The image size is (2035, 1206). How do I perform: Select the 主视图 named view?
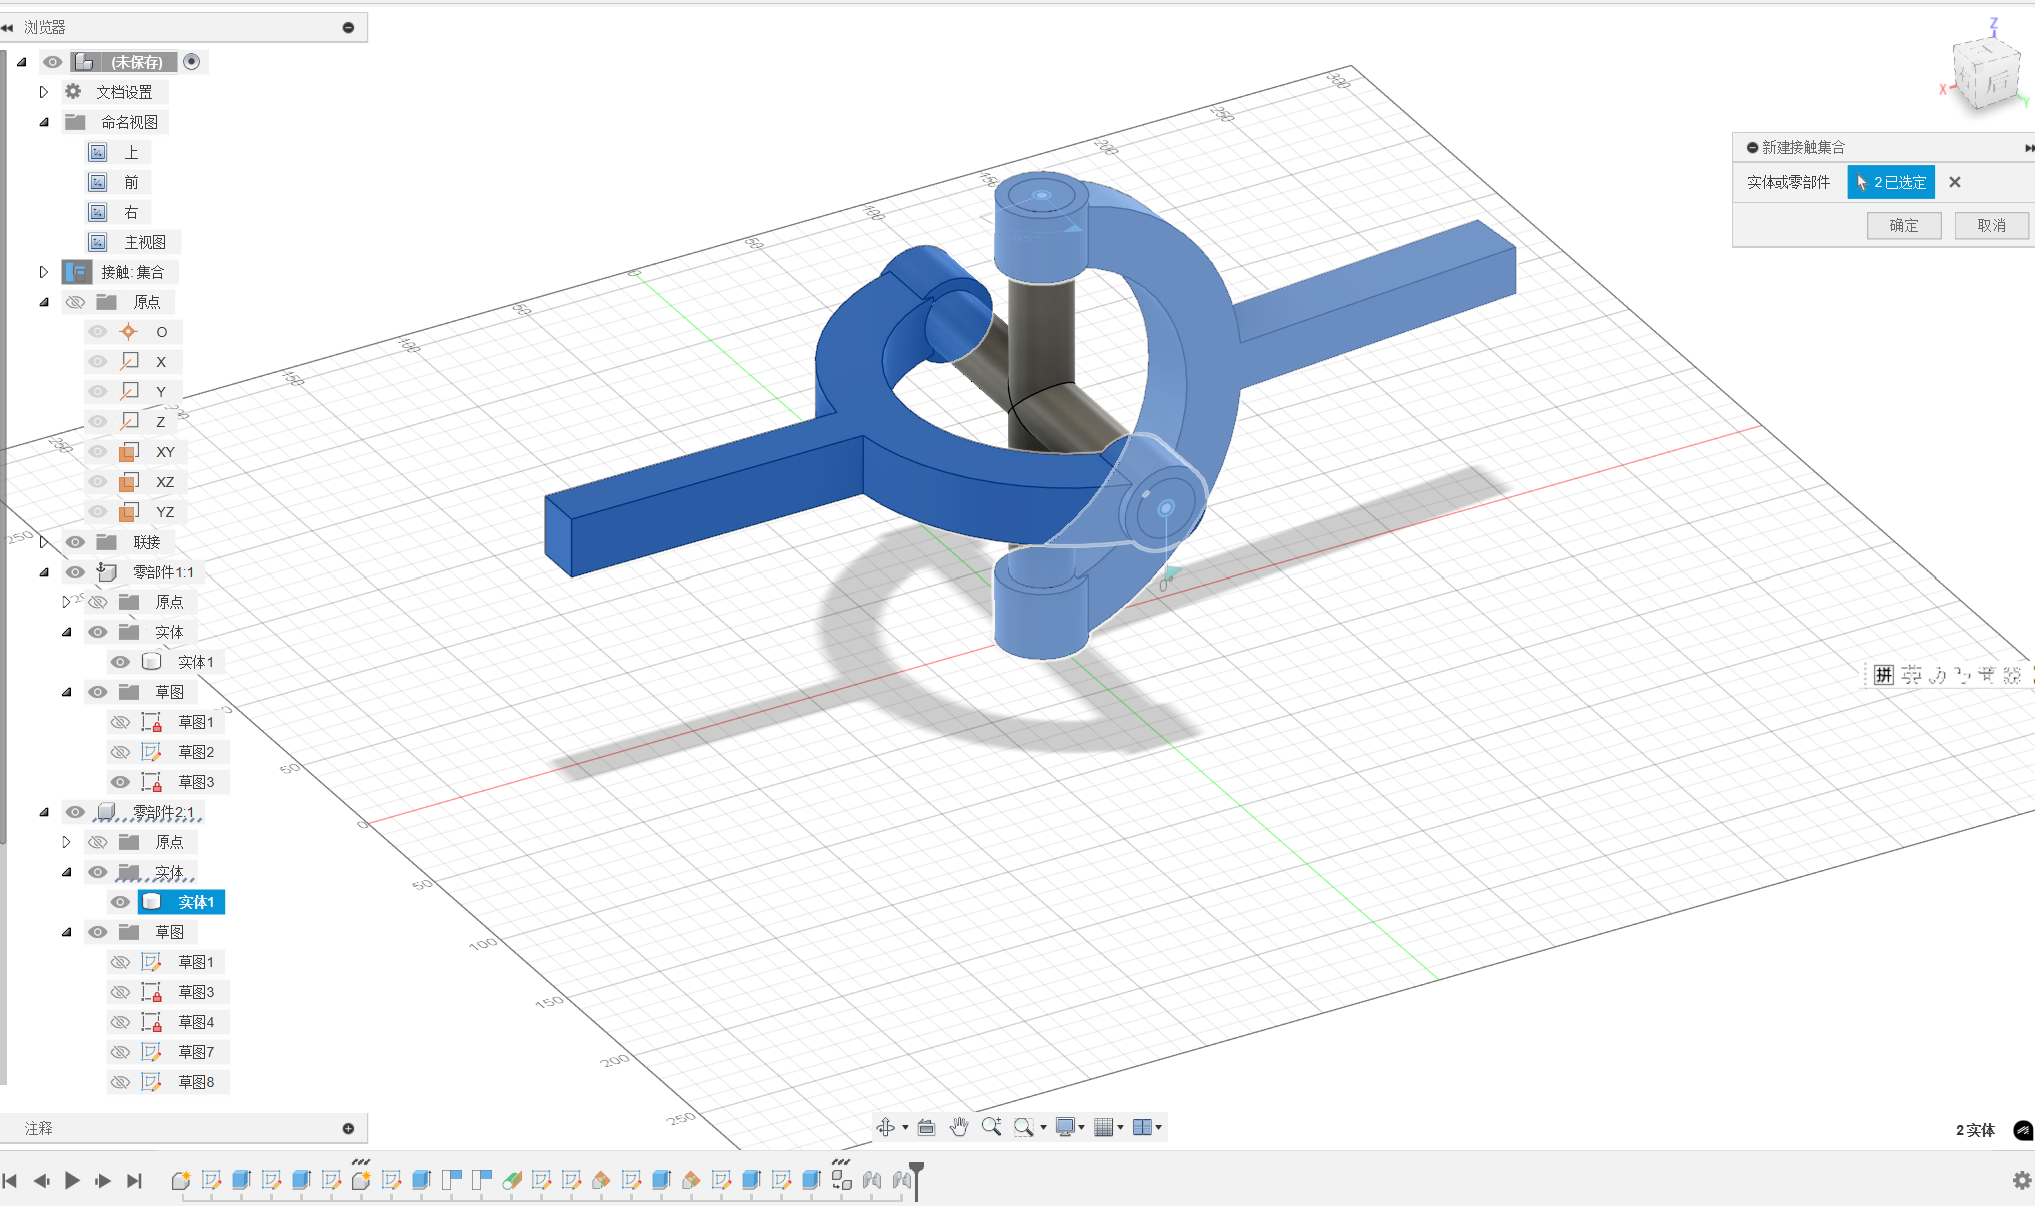145,242
